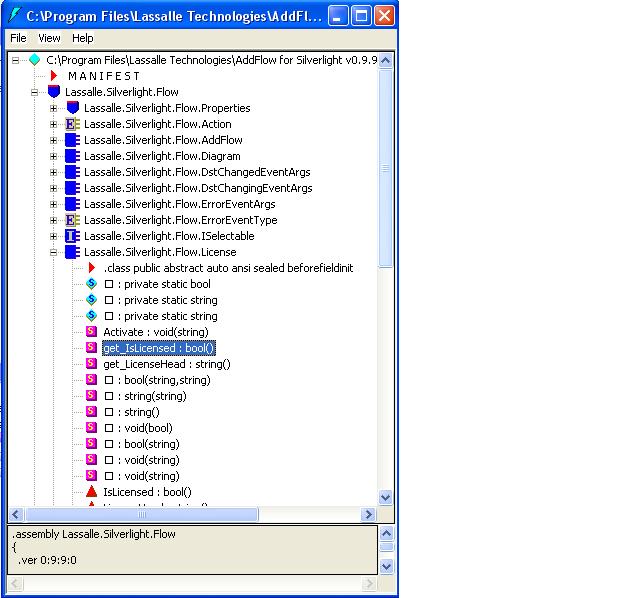The height and width of the screenshot is (598, 640).
Task: Click the tree horizontal scrollbar thumb
Action: coord(142,514)
